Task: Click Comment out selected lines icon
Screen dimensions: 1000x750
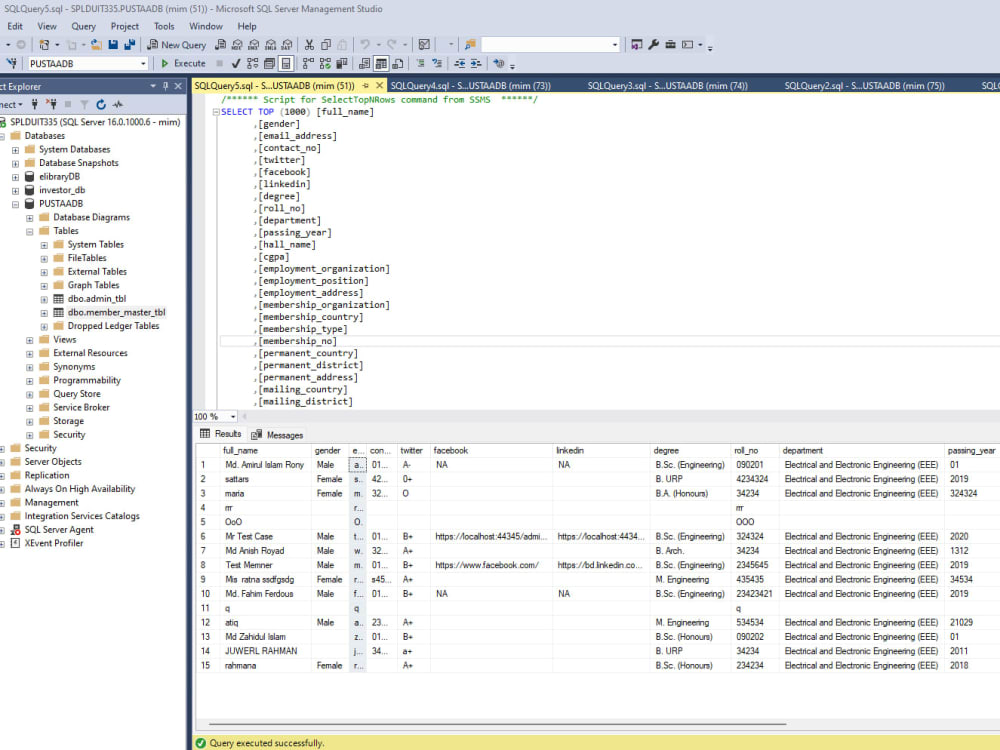Action: [x=420, y=63]
